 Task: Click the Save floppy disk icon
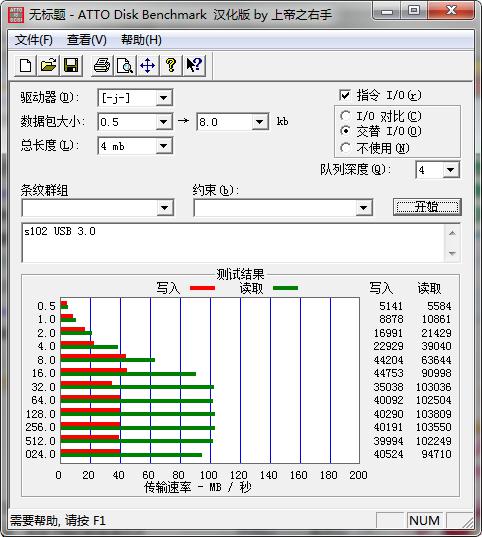pyautogui.click(x=71, y=65)
